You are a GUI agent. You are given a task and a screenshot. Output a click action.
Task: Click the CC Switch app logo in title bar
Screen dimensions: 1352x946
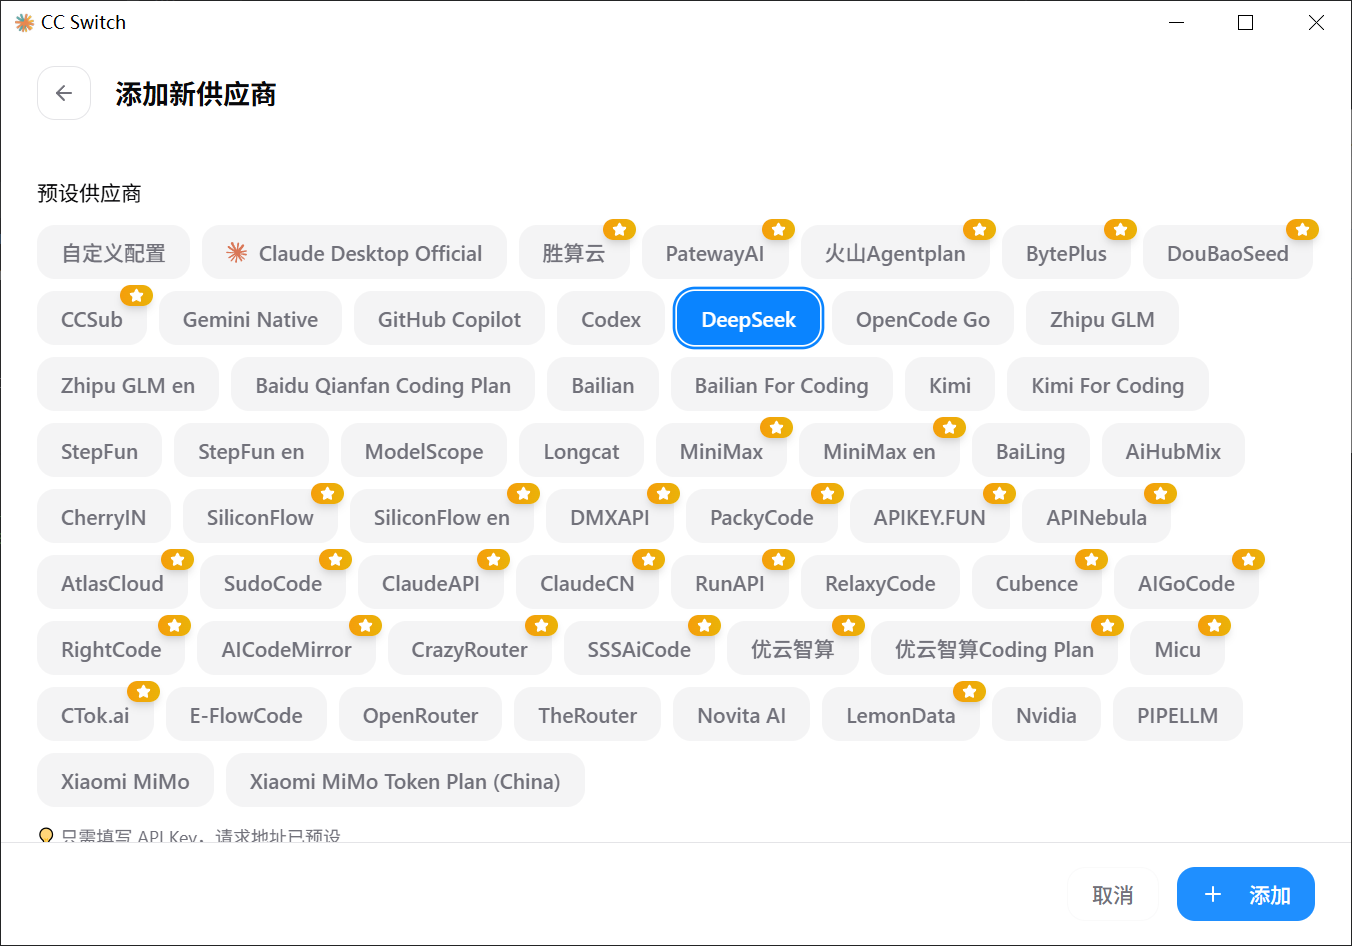(x=24, y=22)
